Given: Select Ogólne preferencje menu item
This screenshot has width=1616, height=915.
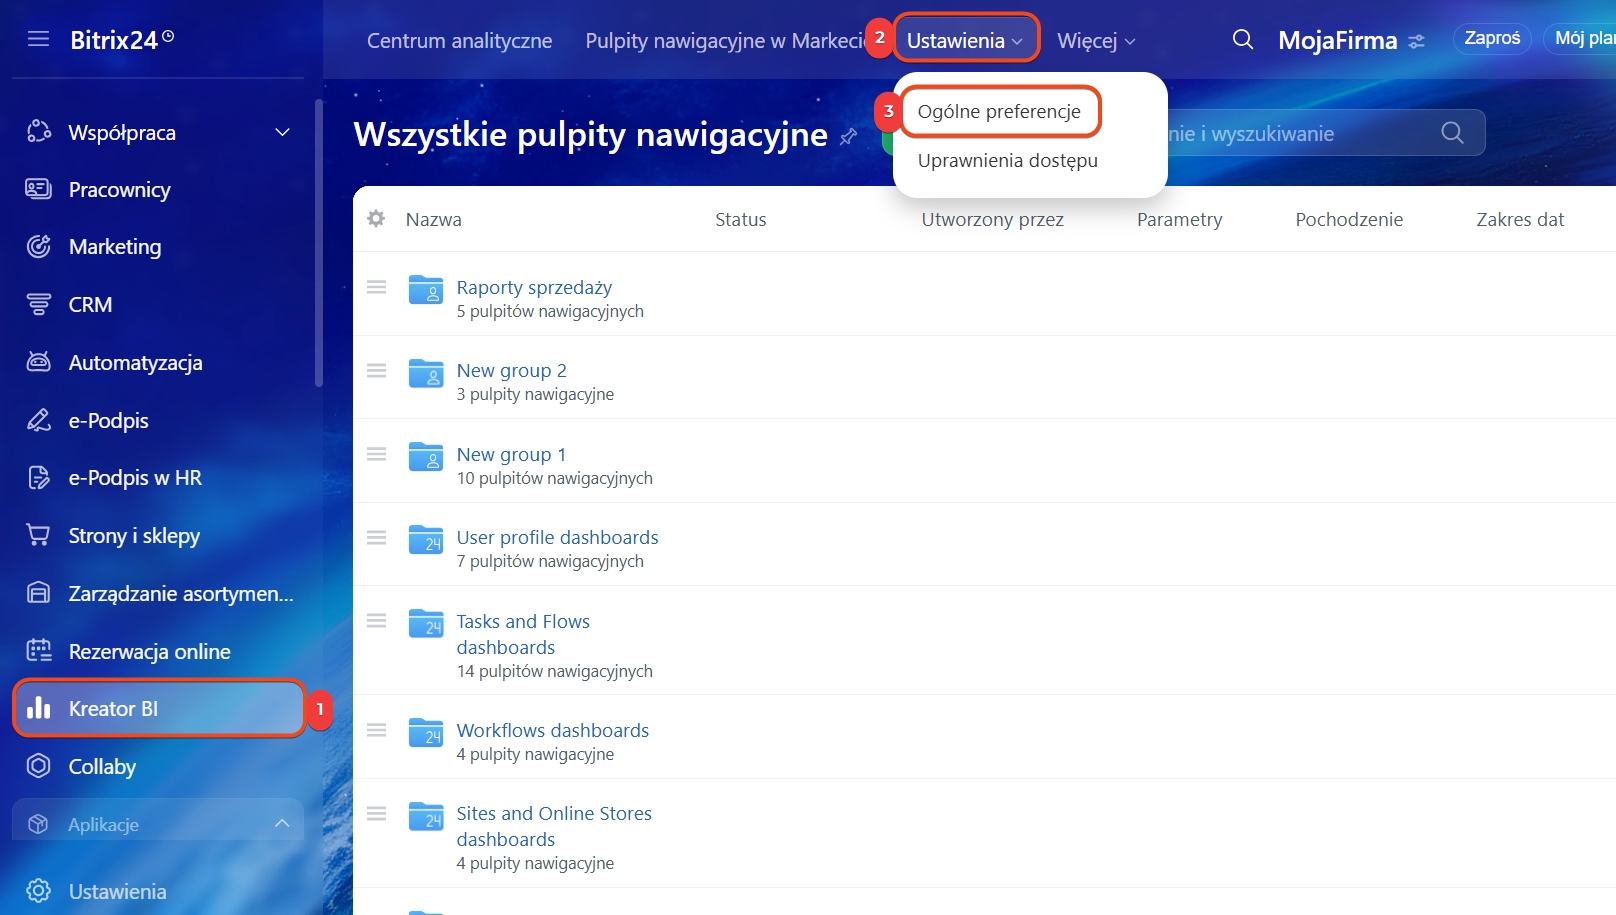Looking at the screenshot, I should pyautogui.click(x=998, y=112).
